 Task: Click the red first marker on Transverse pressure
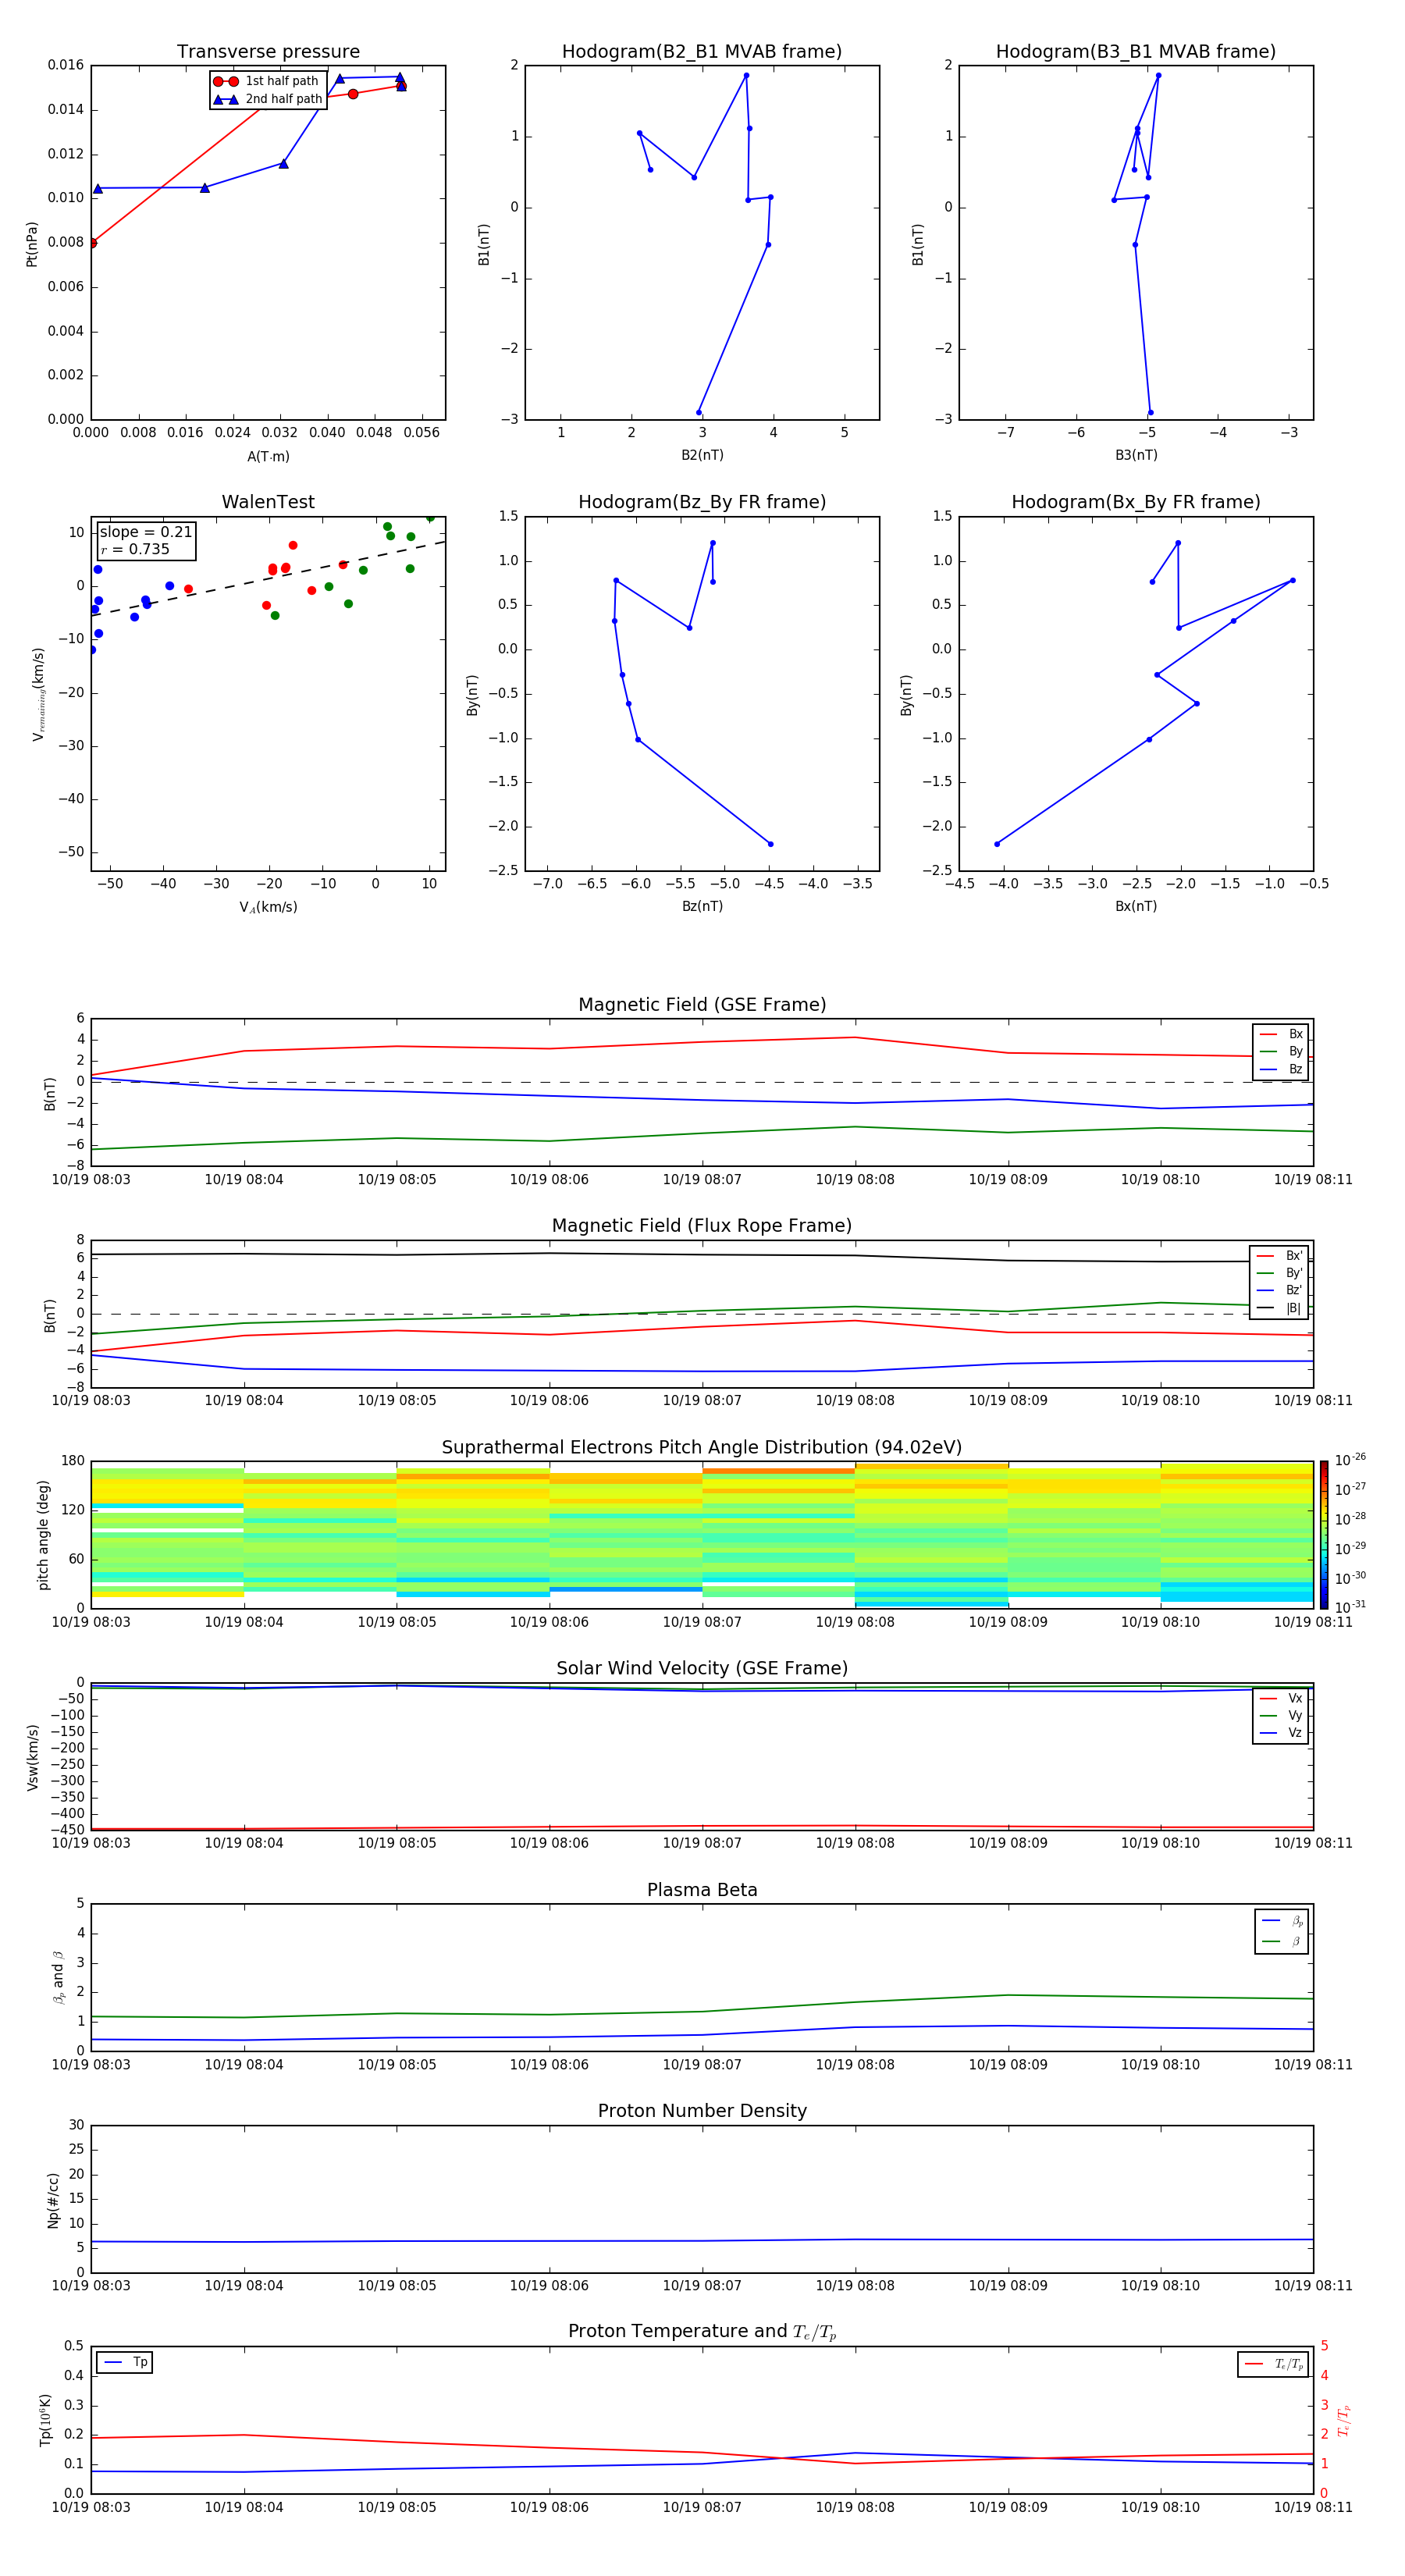point(92,243)
